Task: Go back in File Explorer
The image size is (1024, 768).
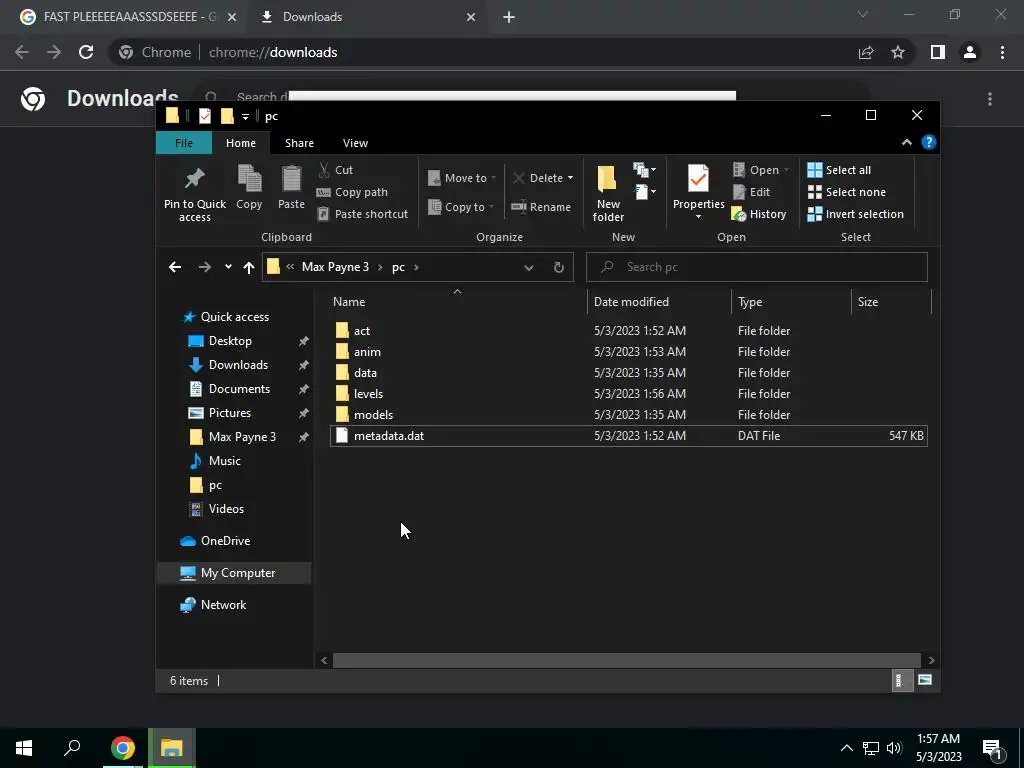Action: pos(175,267)
